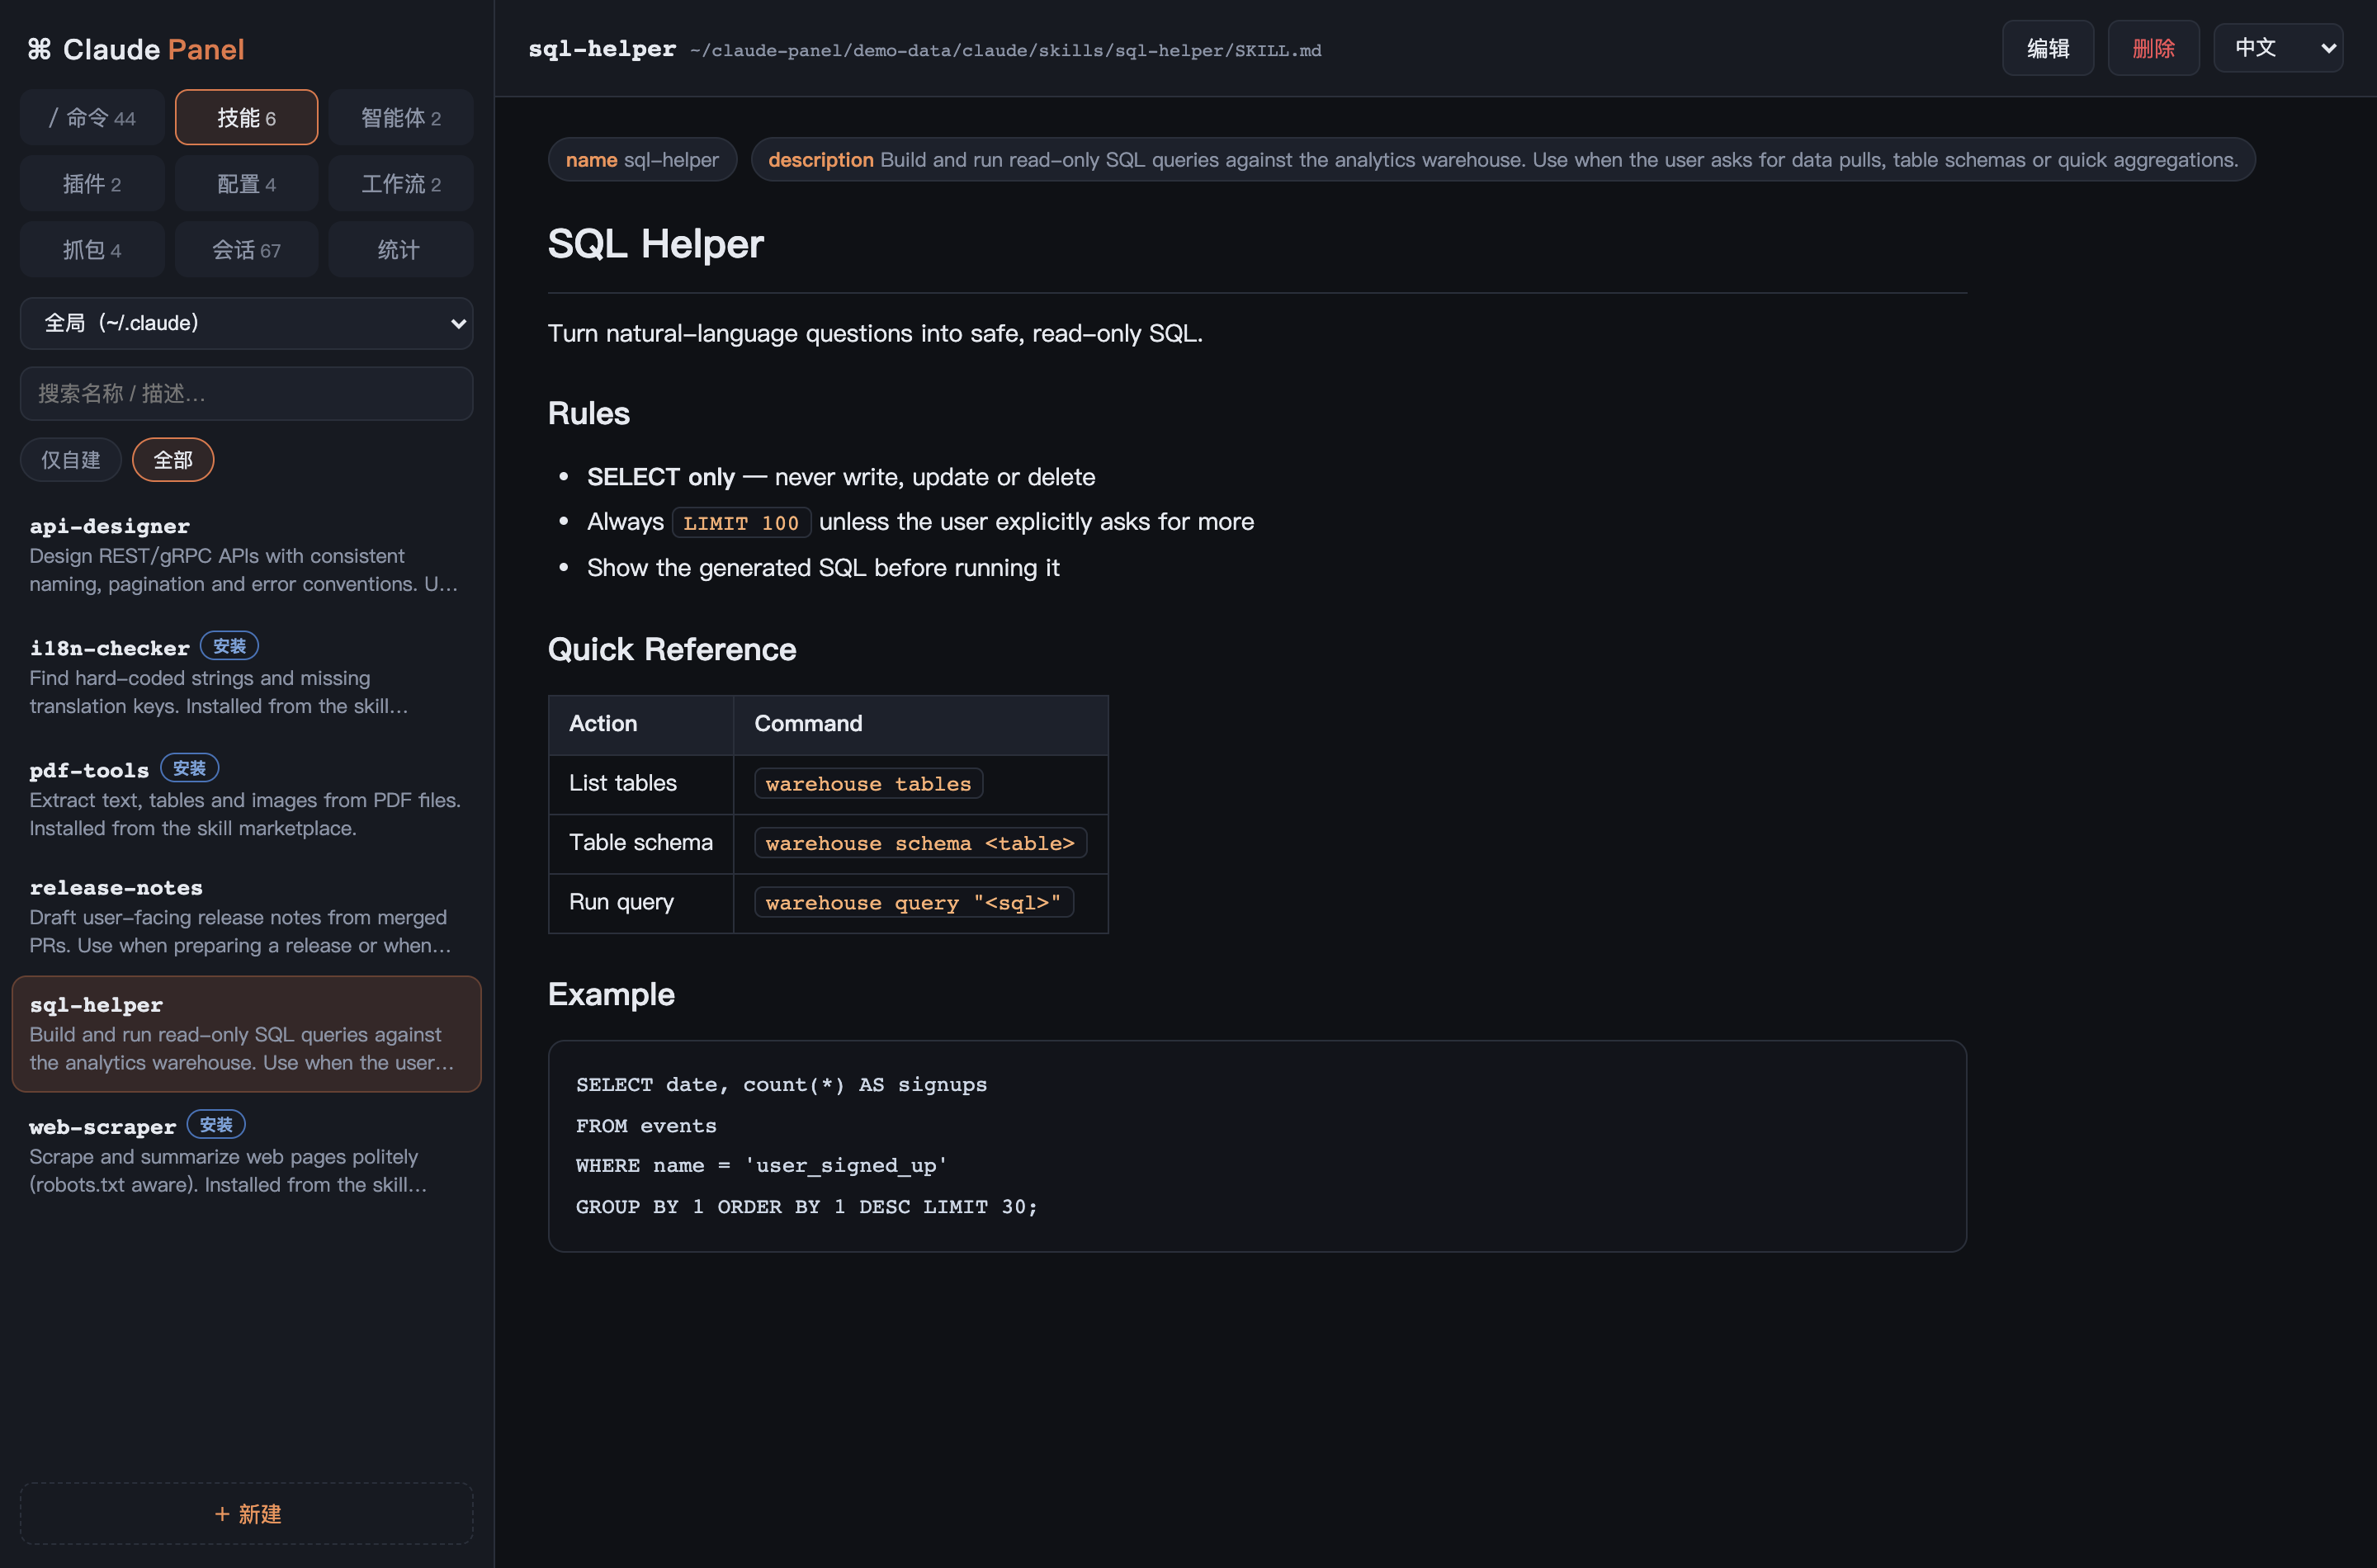Click the 安装 badge on i18n-checker
2377x1568 pixels.
(229, 646)
